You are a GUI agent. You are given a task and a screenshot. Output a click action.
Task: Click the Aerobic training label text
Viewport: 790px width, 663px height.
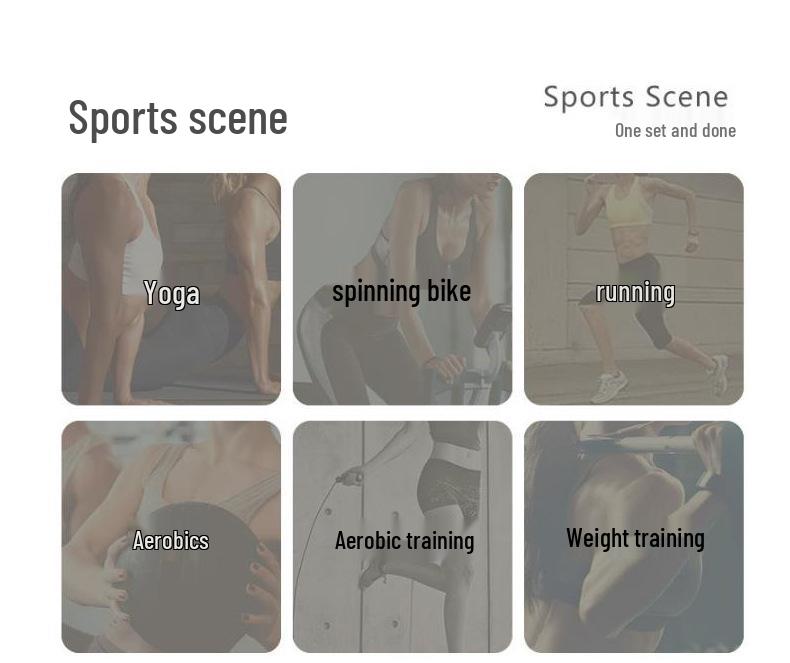405,541
